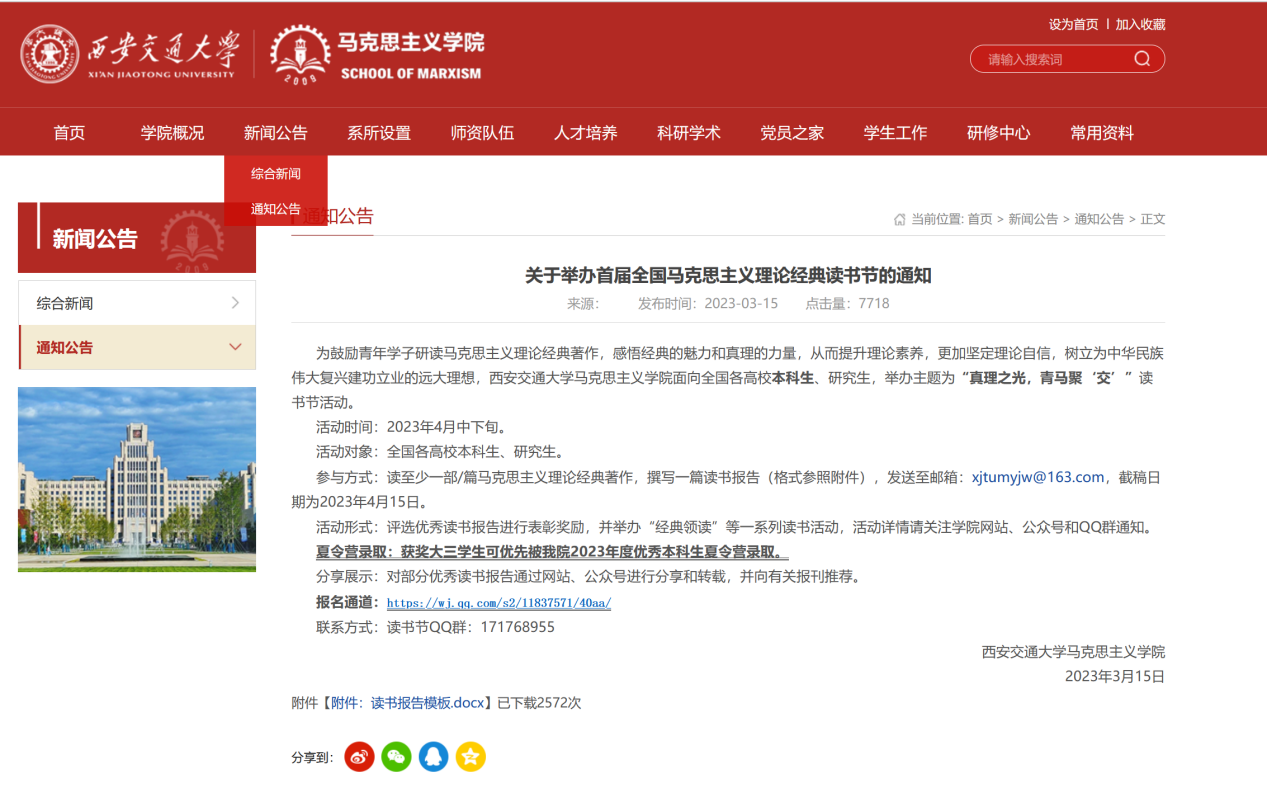The width and height of the screenshot is (1267, 788).
Task: Collapse the 通知公告 sidebar chevron
Action: click(235, 347)
